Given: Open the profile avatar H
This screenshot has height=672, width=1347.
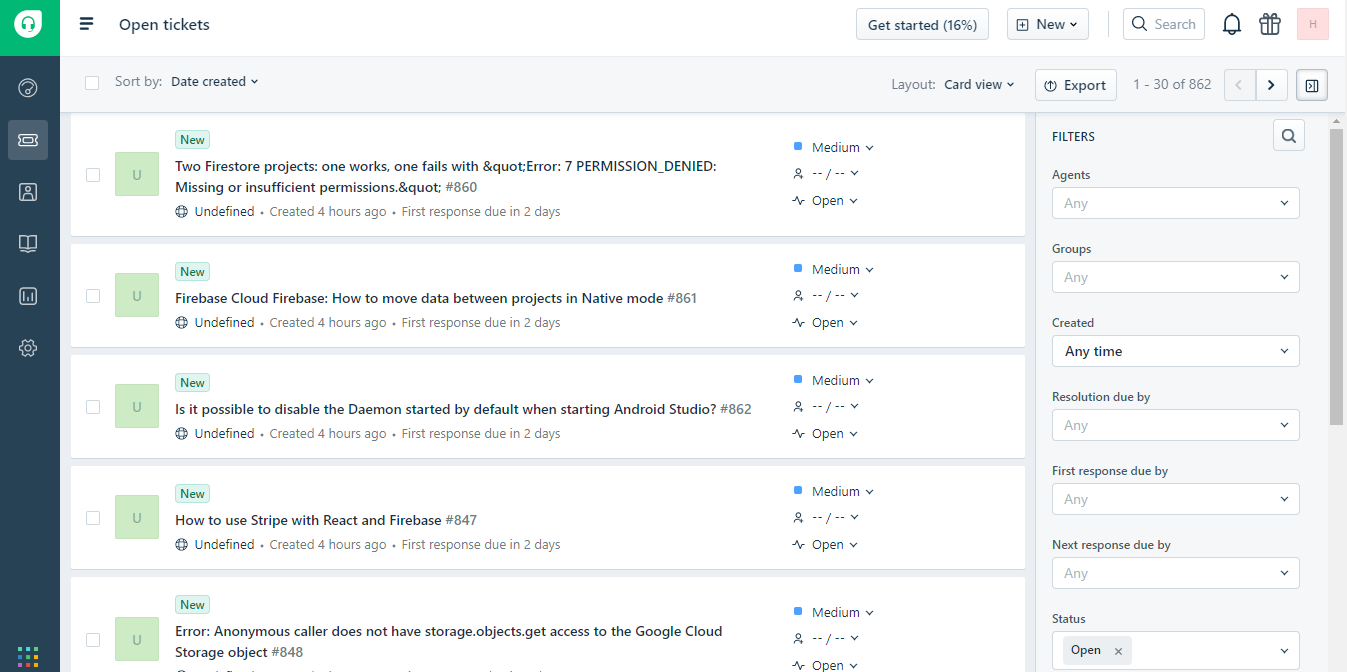Looking at the screenshot, I should (1313, 24).
